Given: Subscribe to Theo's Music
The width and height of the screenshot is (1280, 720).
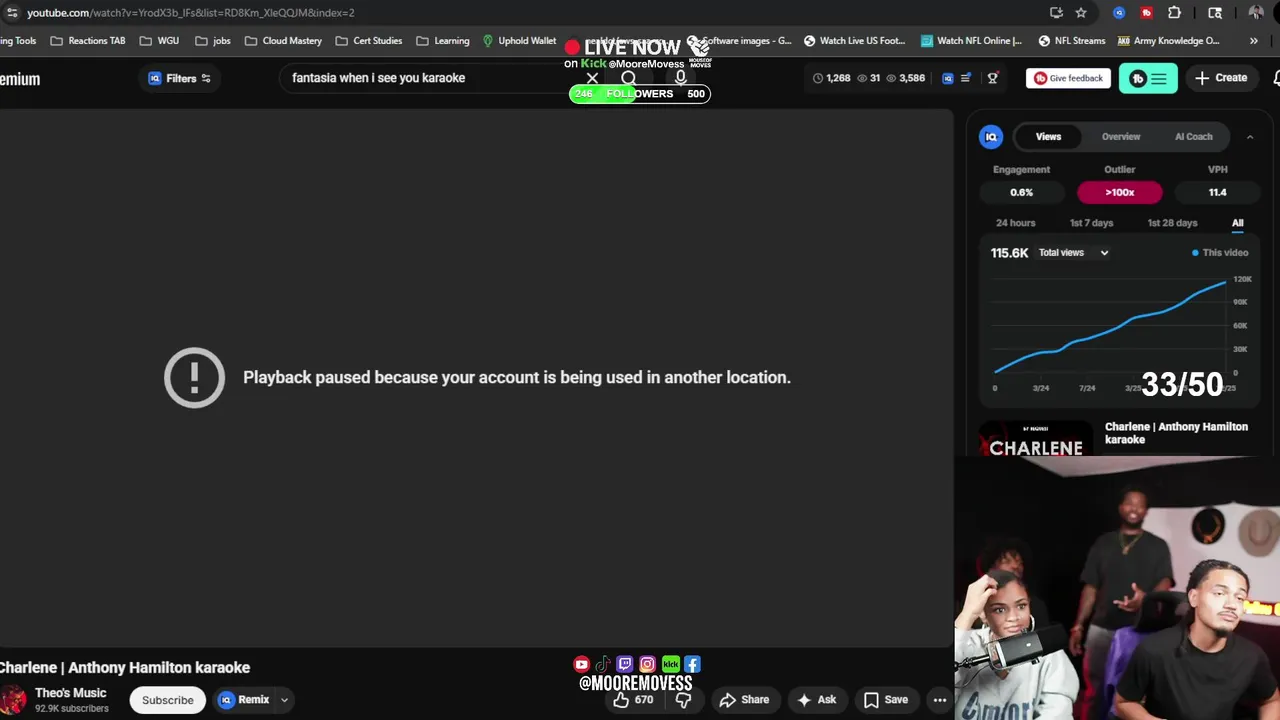Looking at the screenshot, I should [x=167, y=700].
